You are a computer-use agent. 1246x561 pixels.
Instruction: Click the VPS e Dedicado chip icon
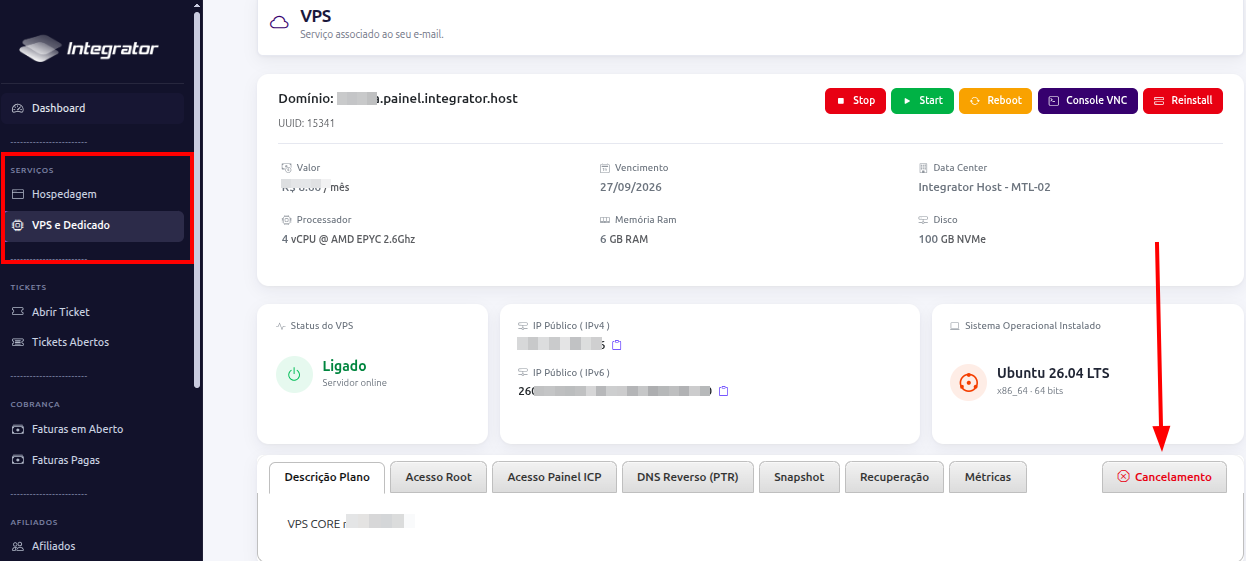17,225
